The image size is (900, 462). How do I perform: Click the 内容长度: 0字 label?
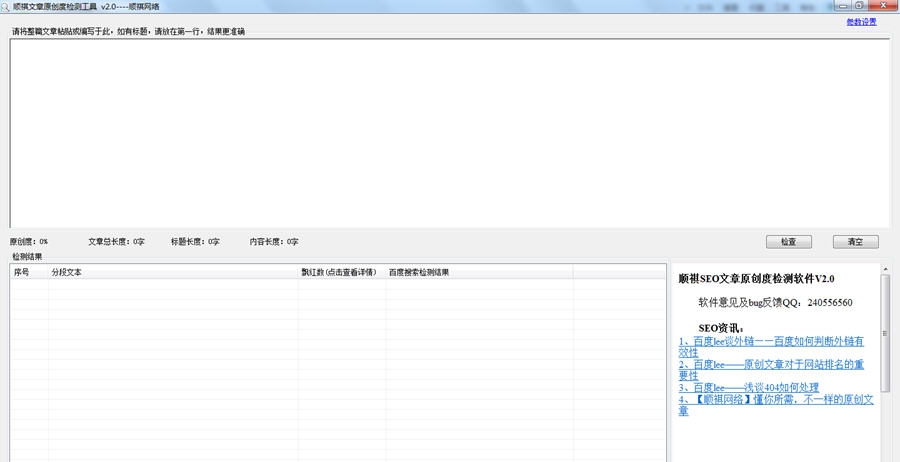tap(274, 242)
